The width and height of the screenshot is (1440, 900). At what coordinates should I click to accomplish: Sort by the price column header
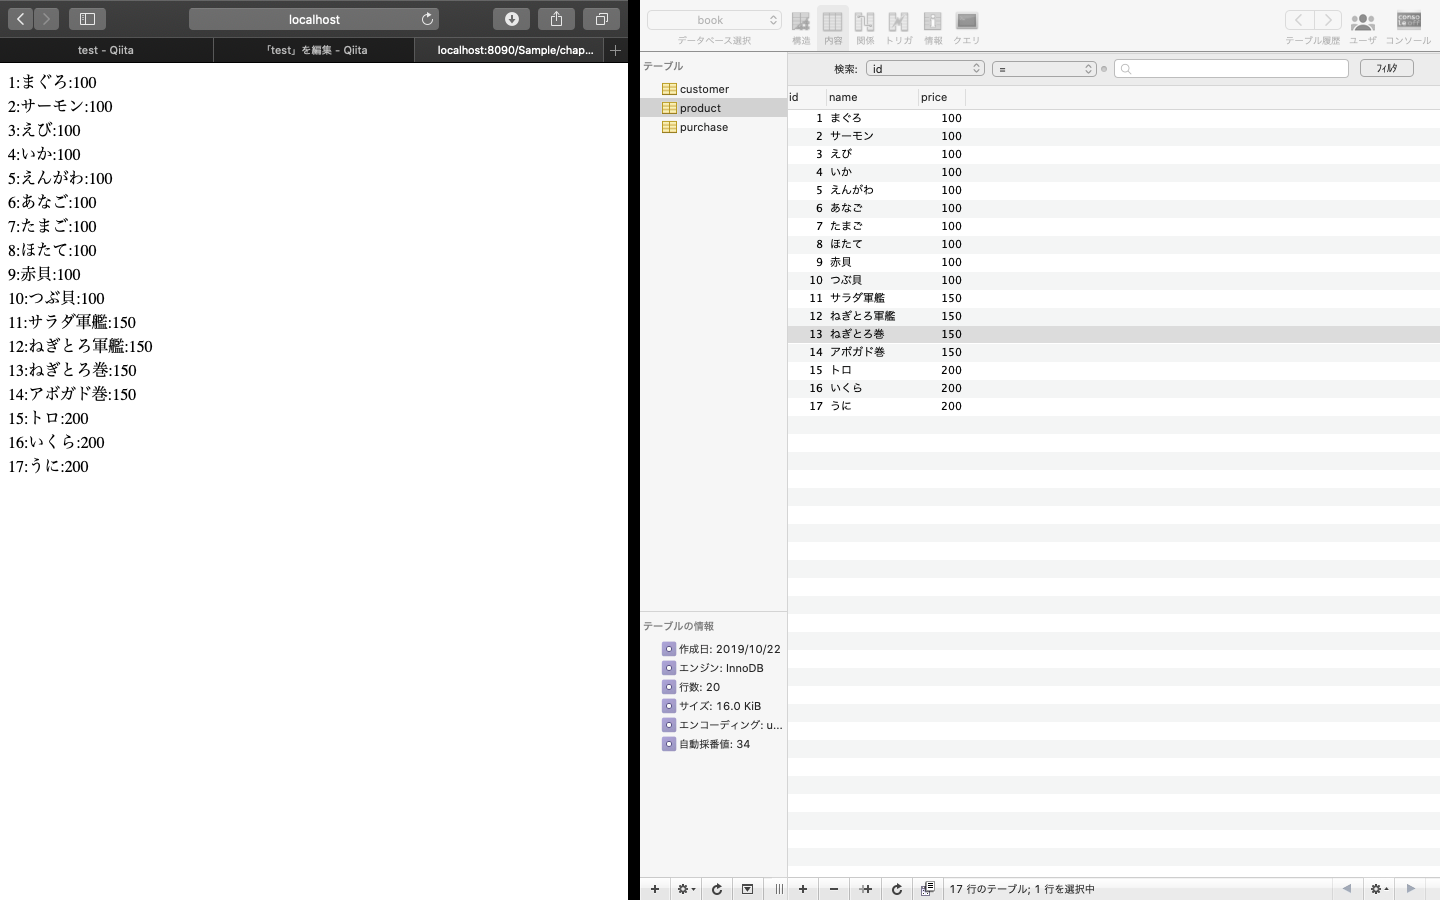coord(941,97)
